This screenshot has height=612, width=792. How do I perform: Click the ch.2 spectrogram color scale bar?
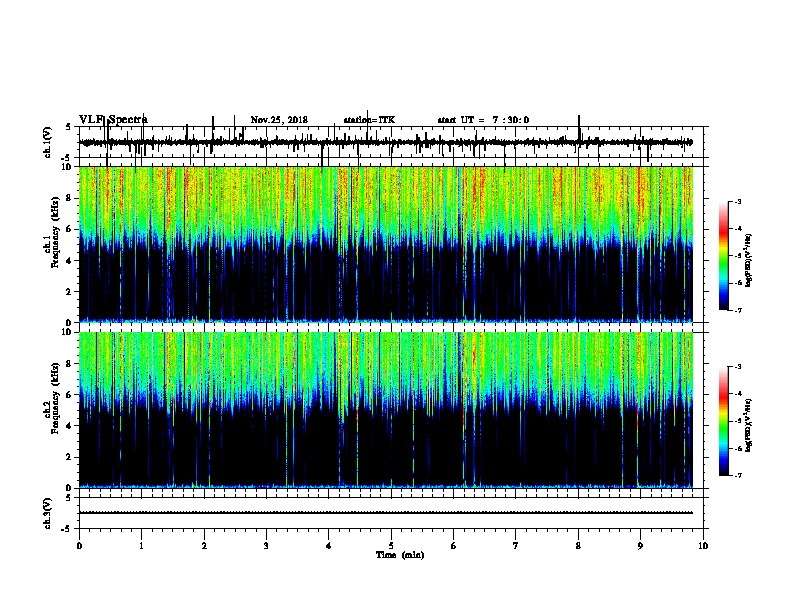[724, 421]
